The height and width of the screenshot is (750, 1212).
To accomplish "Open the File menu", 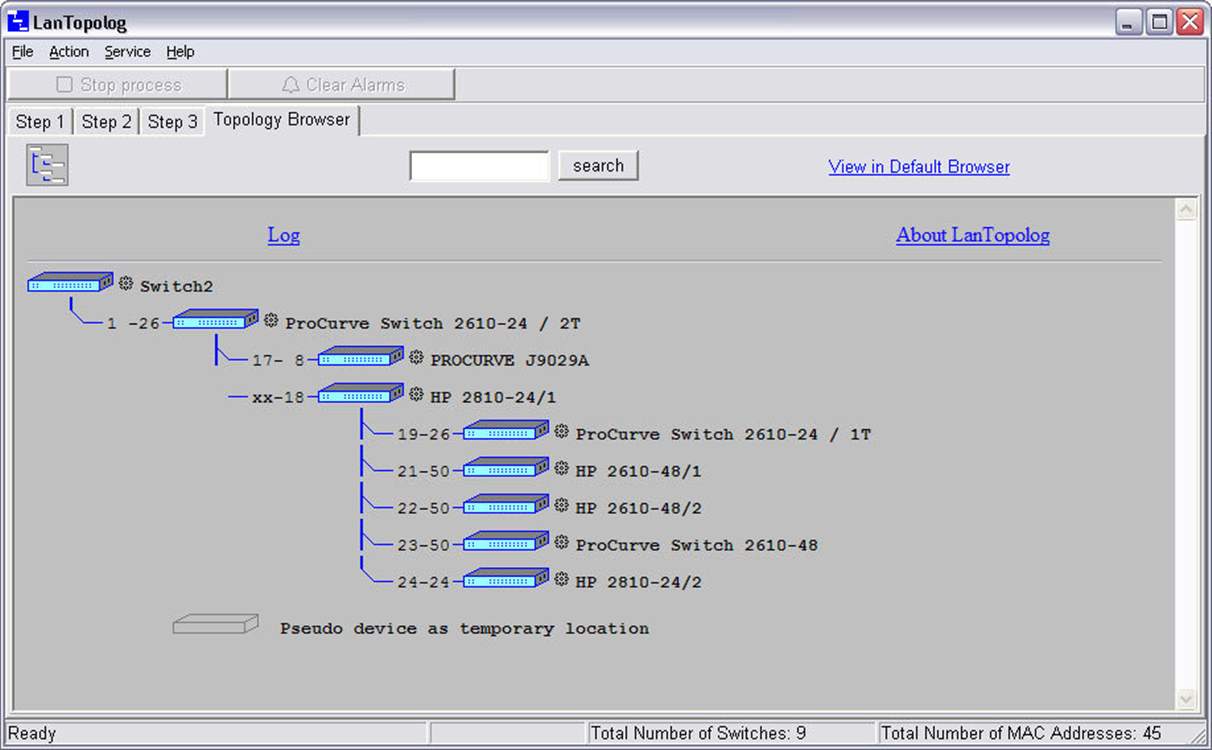I will coord(23,52).
